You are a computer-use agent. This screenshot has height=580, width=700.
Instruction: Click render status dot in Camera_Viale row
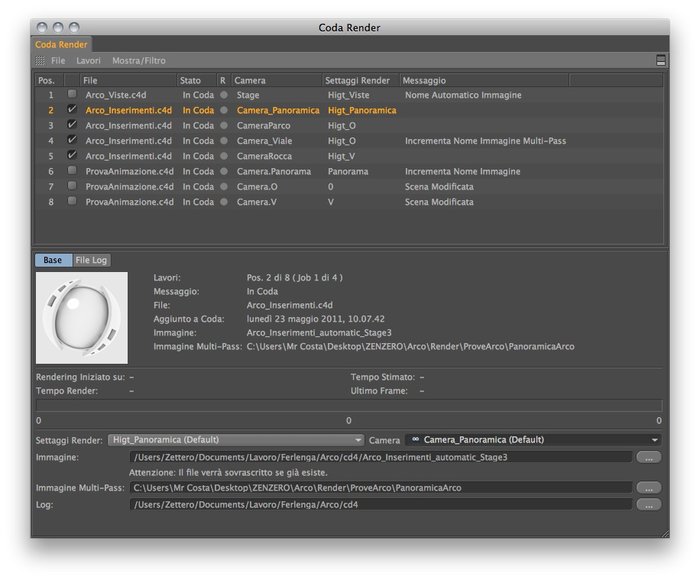click(224, 141)
